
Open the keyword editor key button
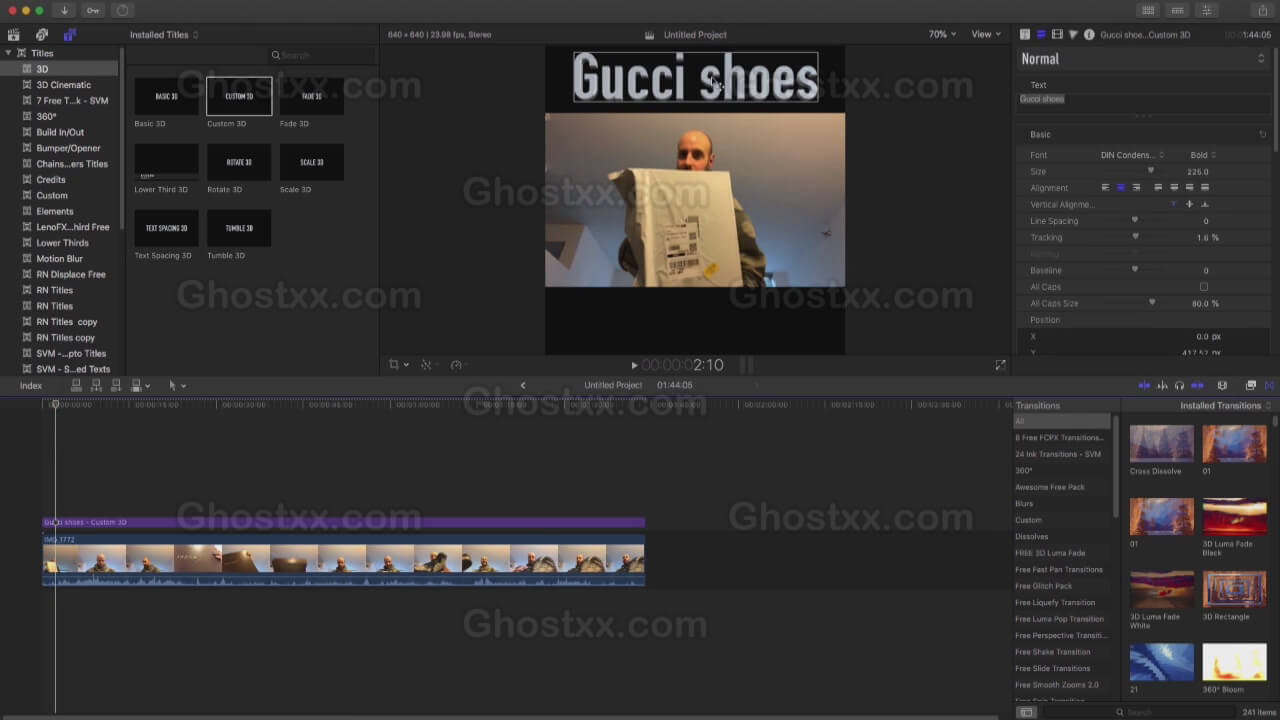93,10
